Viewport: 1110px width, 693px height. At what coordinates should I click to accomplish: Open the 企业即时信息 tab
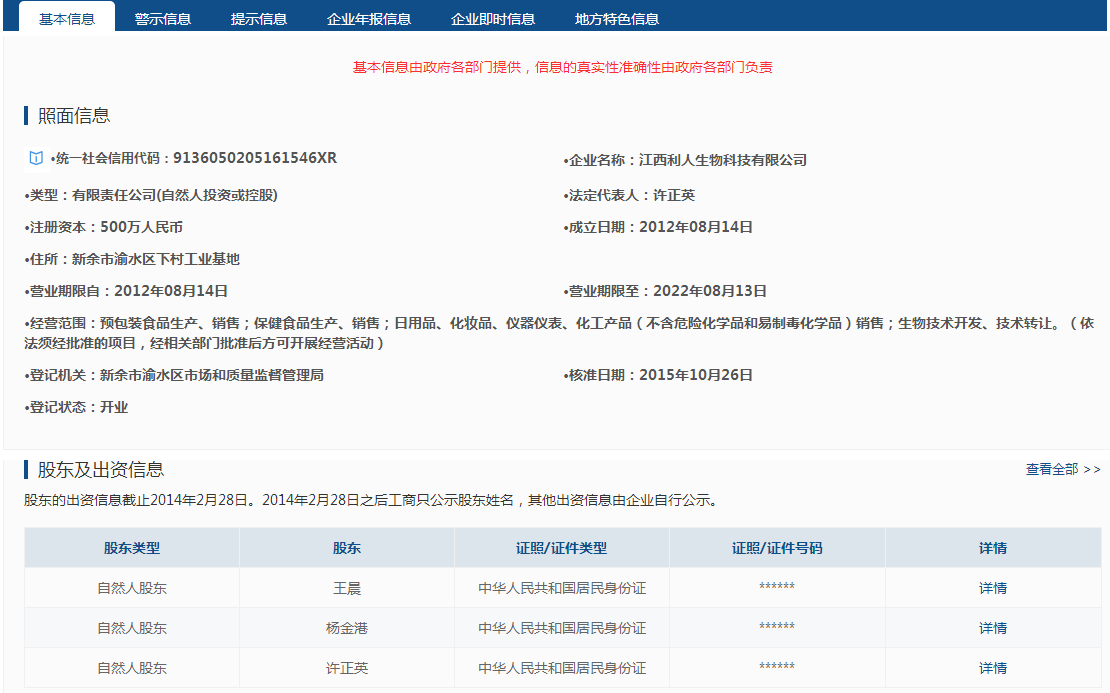[x=493, y=19]
